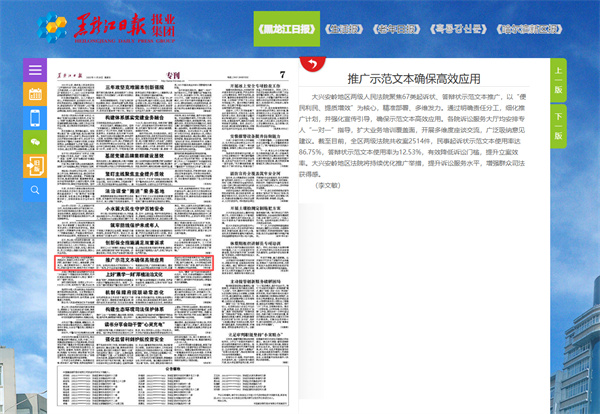600x414 pixels.
Task: Click the orange login/document icon in sidebar
Action: point(35,165)
